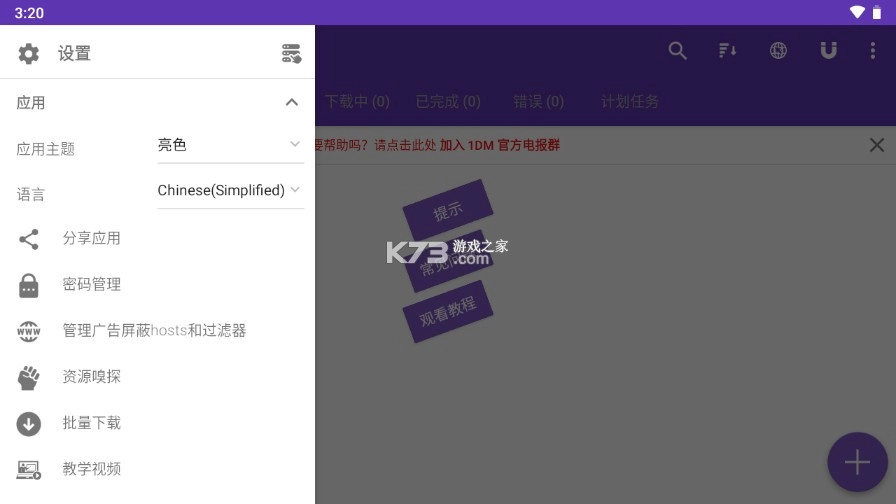This screenshot has width=896, height=504.
Task: Switch to the 计划任务 tab
Action: (x=630, y=102)
